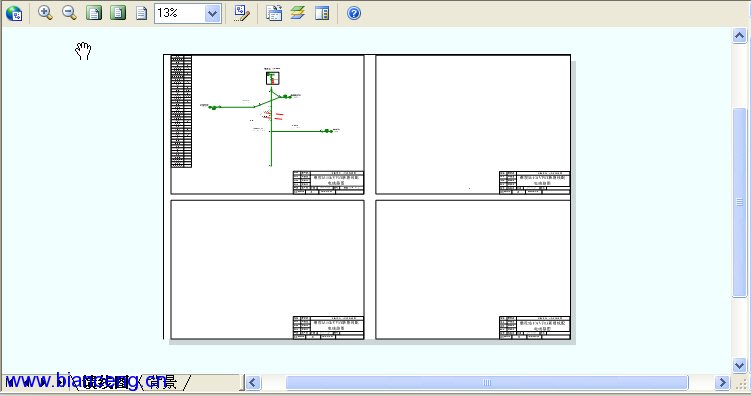Open the shape properties pencil icon

tap(241, 13)
